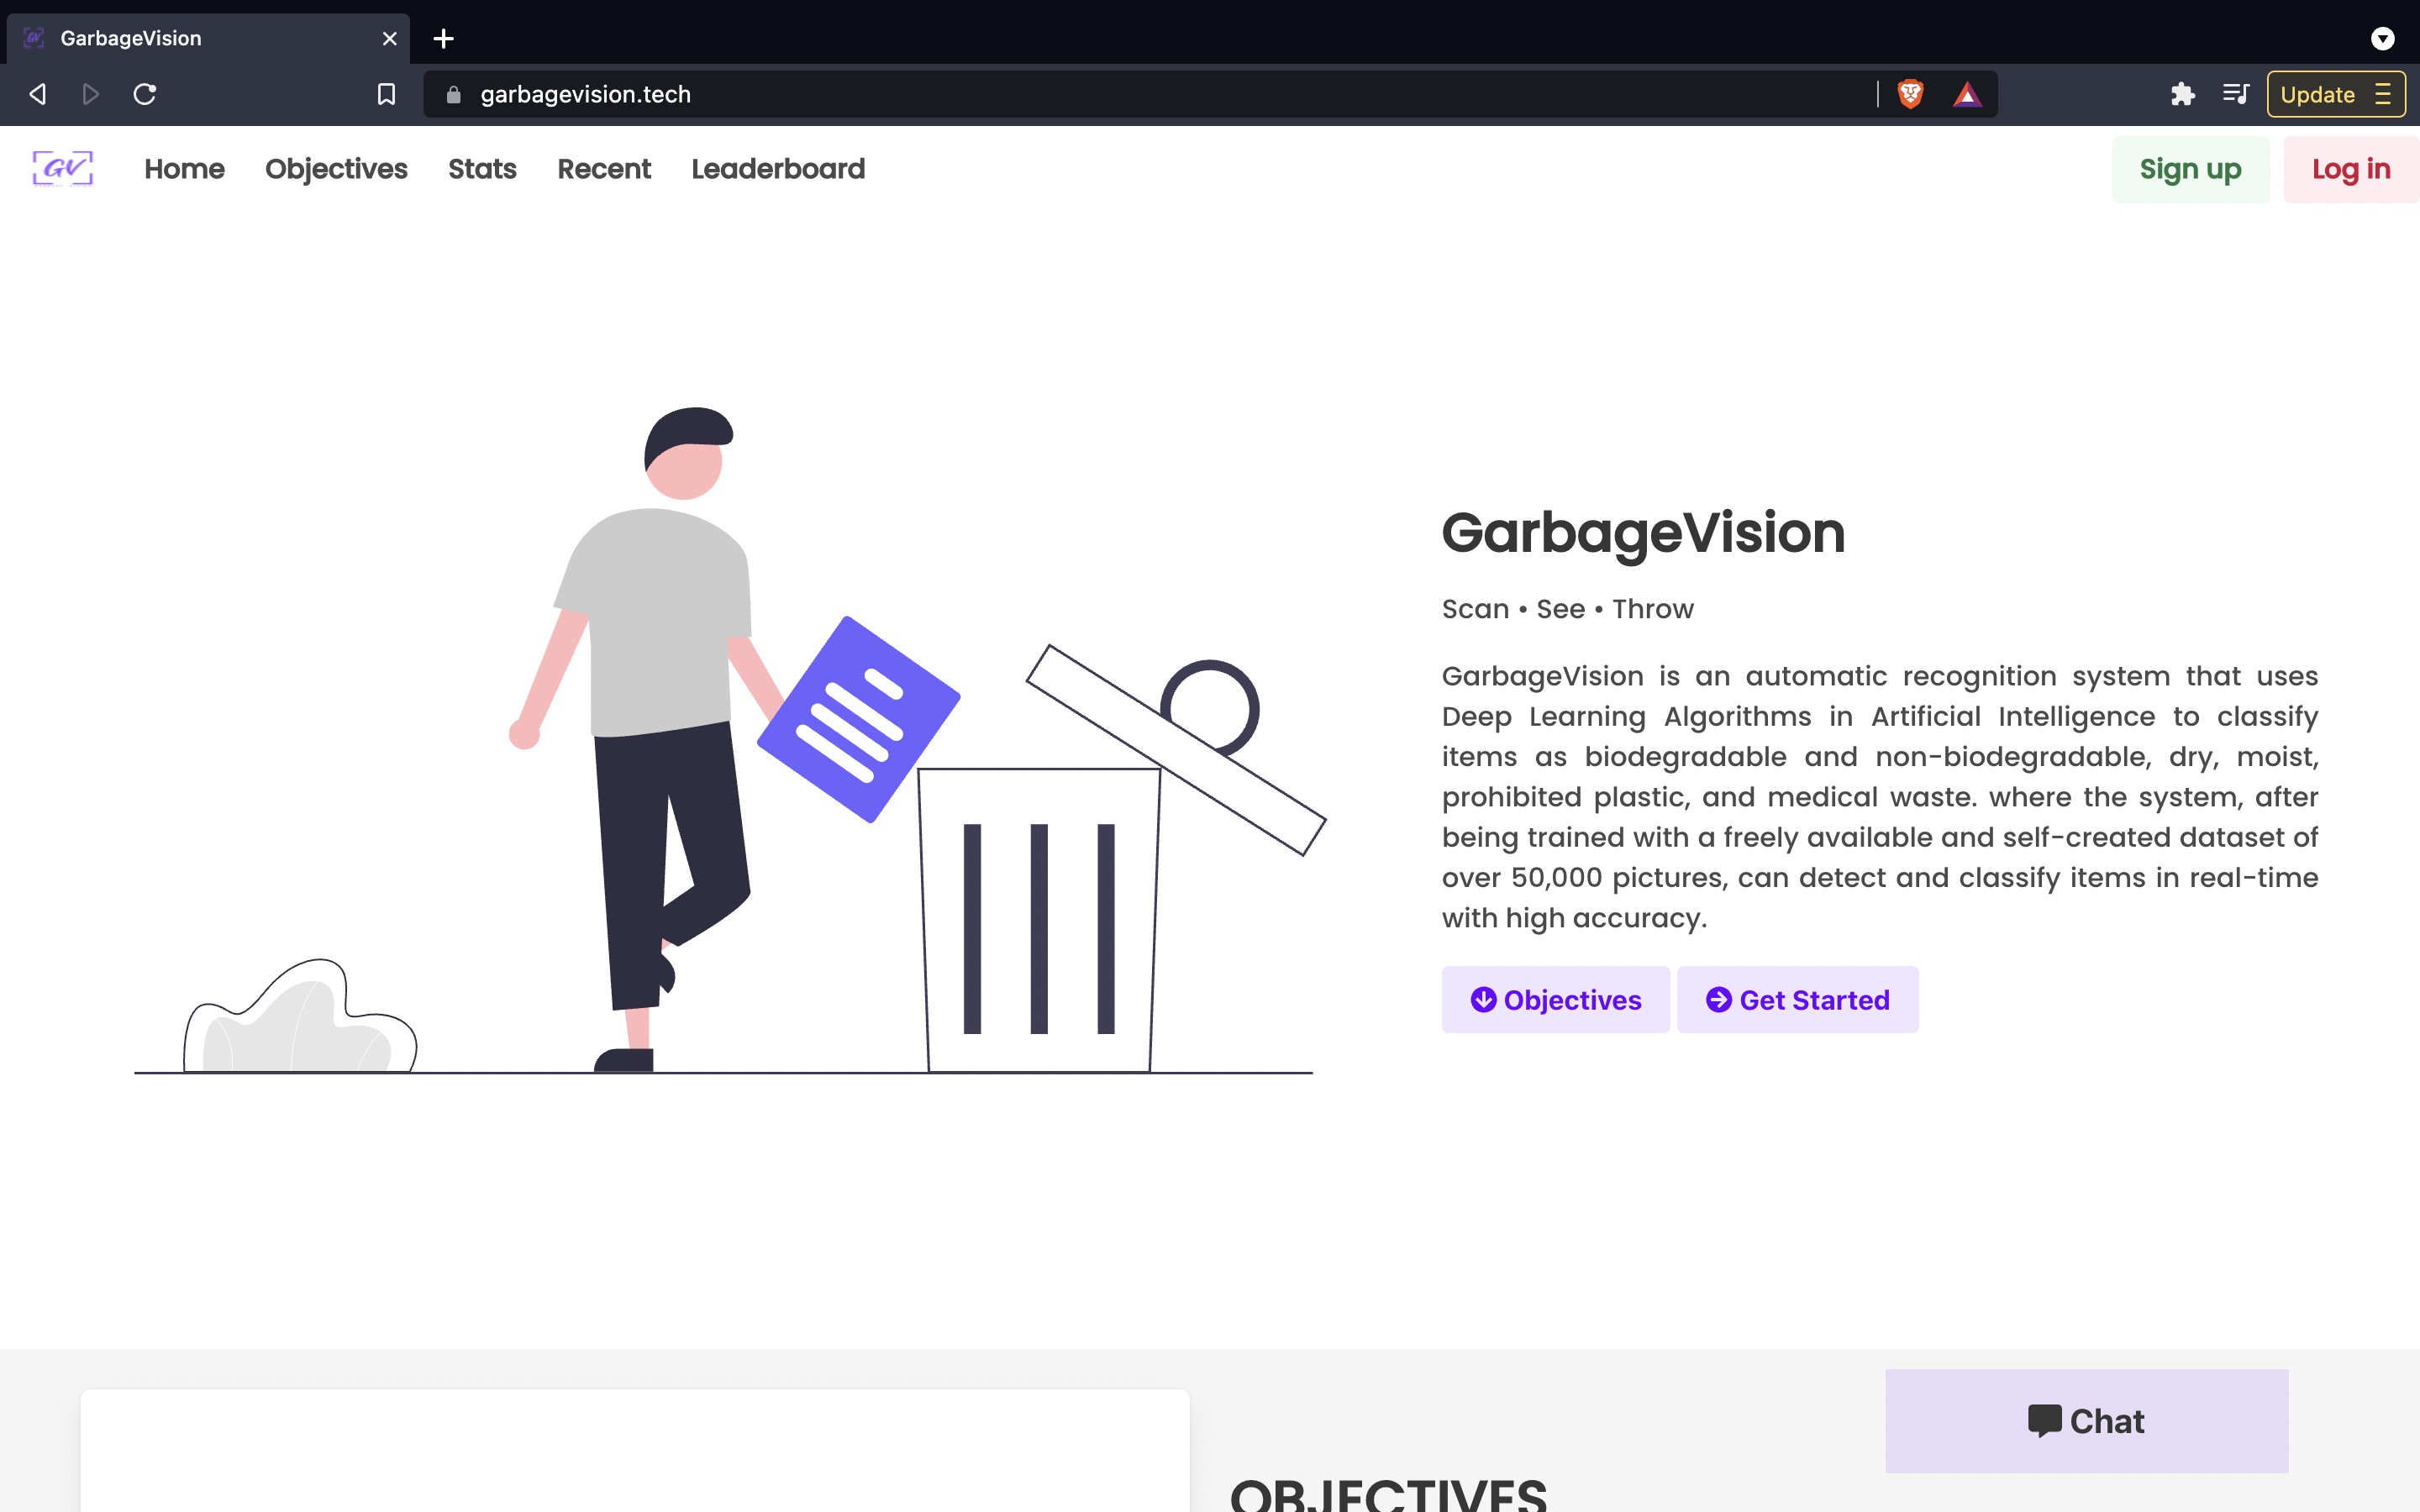Image resolution: width=2420 pixels, height=1512 pixels.
Task: Click the Get Started button
Action: [1797, 999]
